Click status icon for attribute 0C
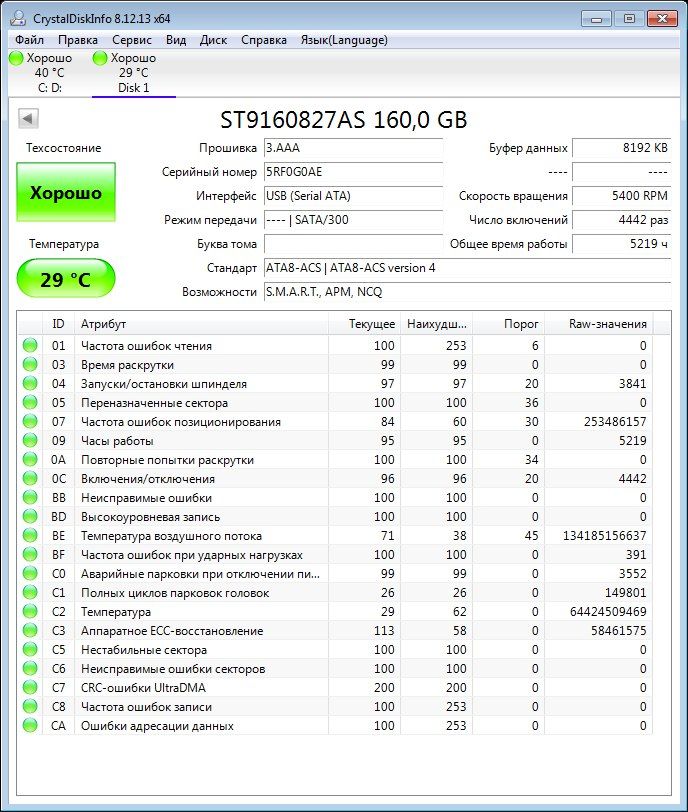 (x=31, y=478)
